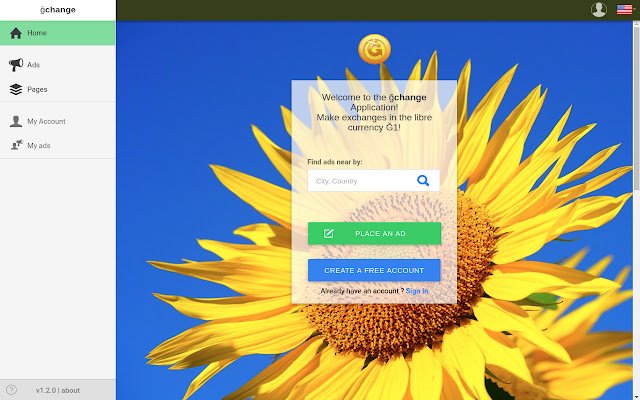Click the ğchange title in sidebar header
Viewport: 640px width, 400px height.
(x=58, y=10)
